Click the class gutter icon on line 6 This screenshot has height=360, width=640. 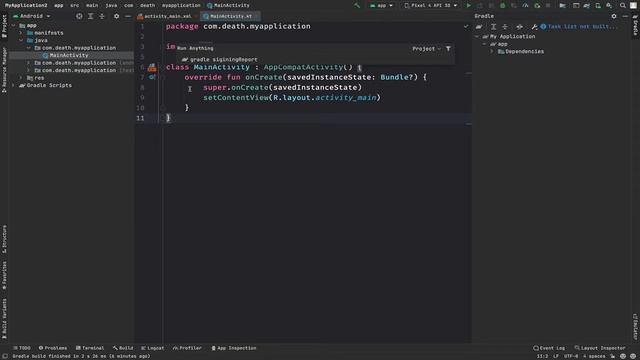(x=152, y=67)
